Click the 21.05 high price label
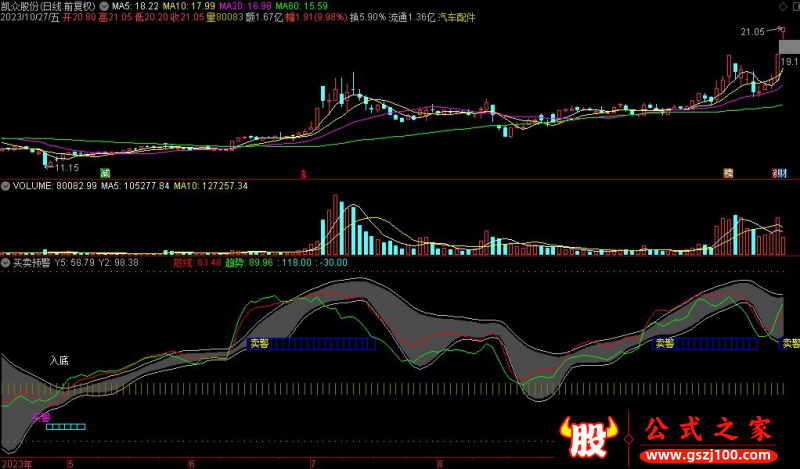 coord(752,33)
